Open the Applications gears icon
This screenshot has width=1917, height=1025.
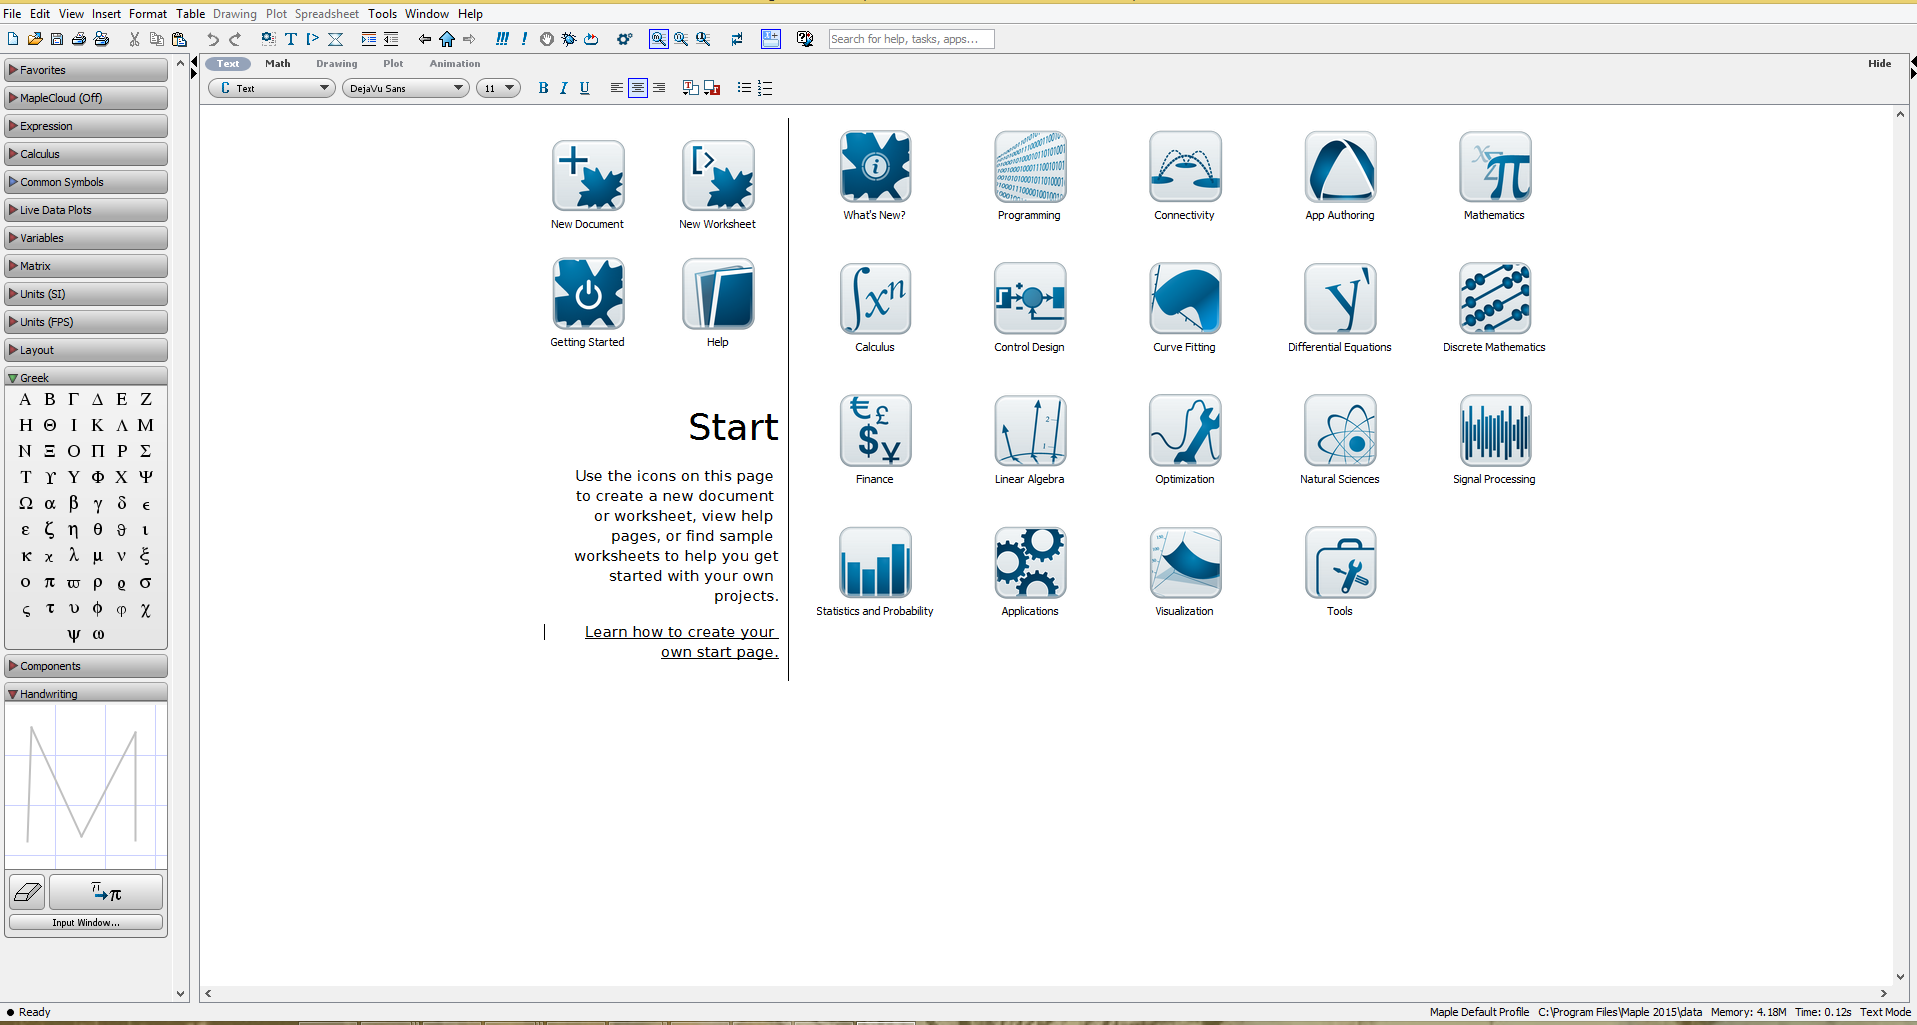(x=1030, y=563)
